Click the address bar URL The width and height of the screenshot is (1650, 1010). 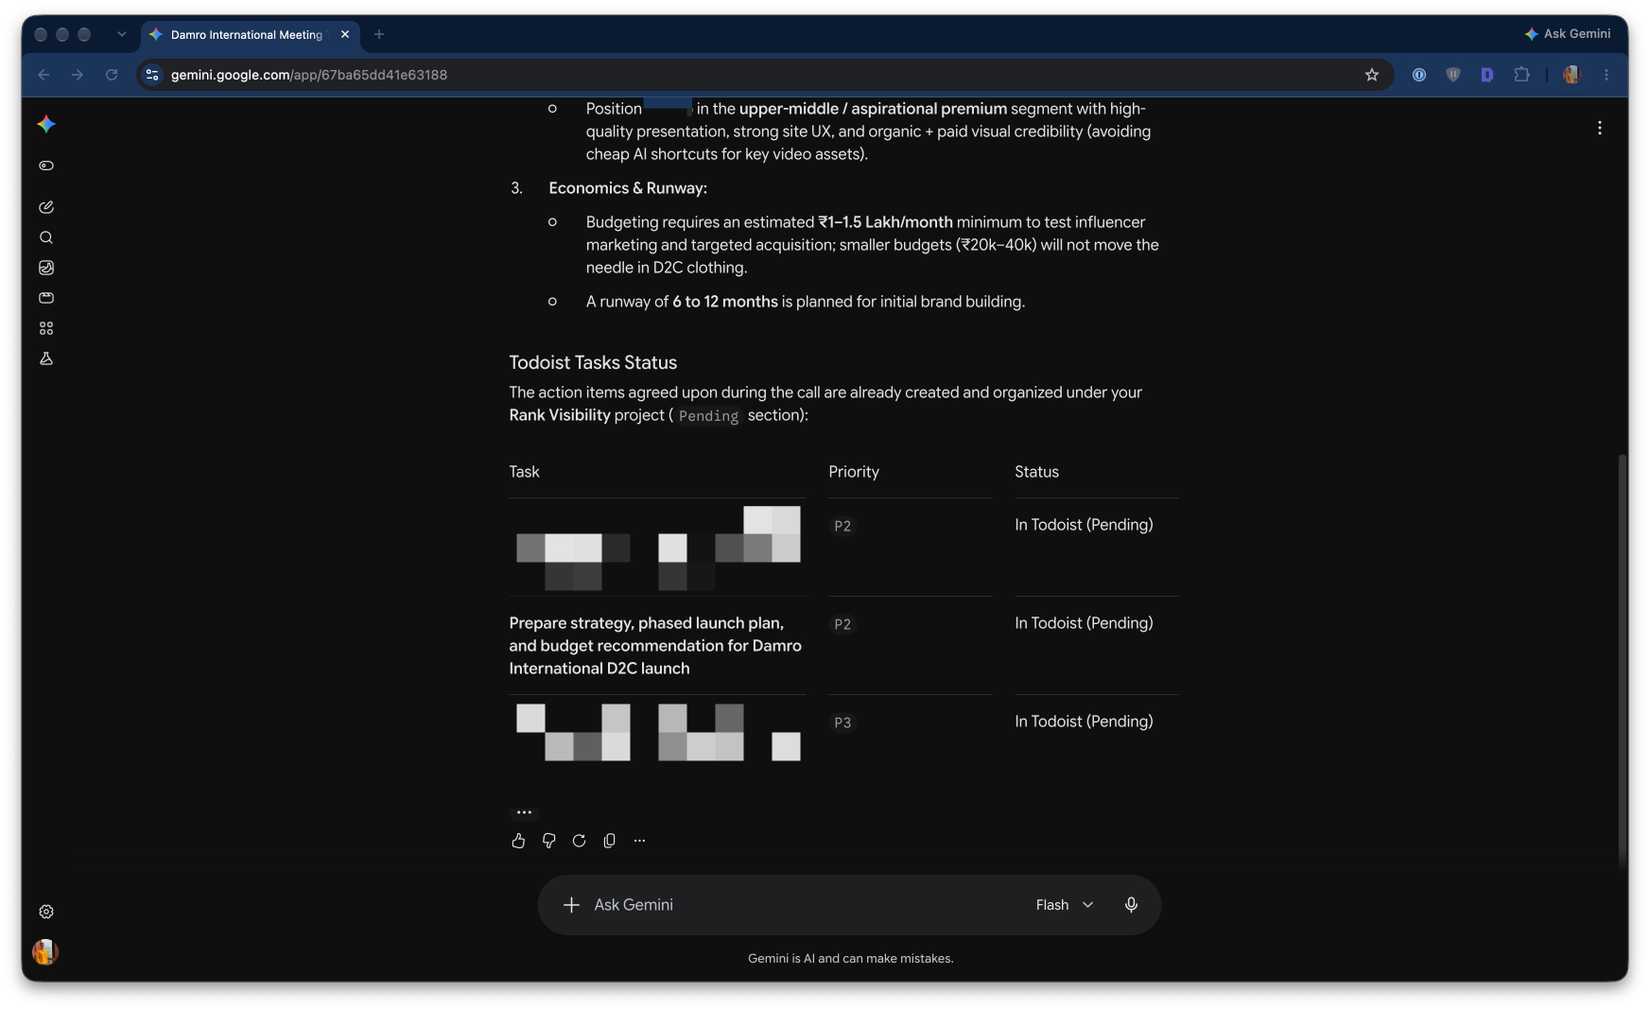(x=309, y=75)
